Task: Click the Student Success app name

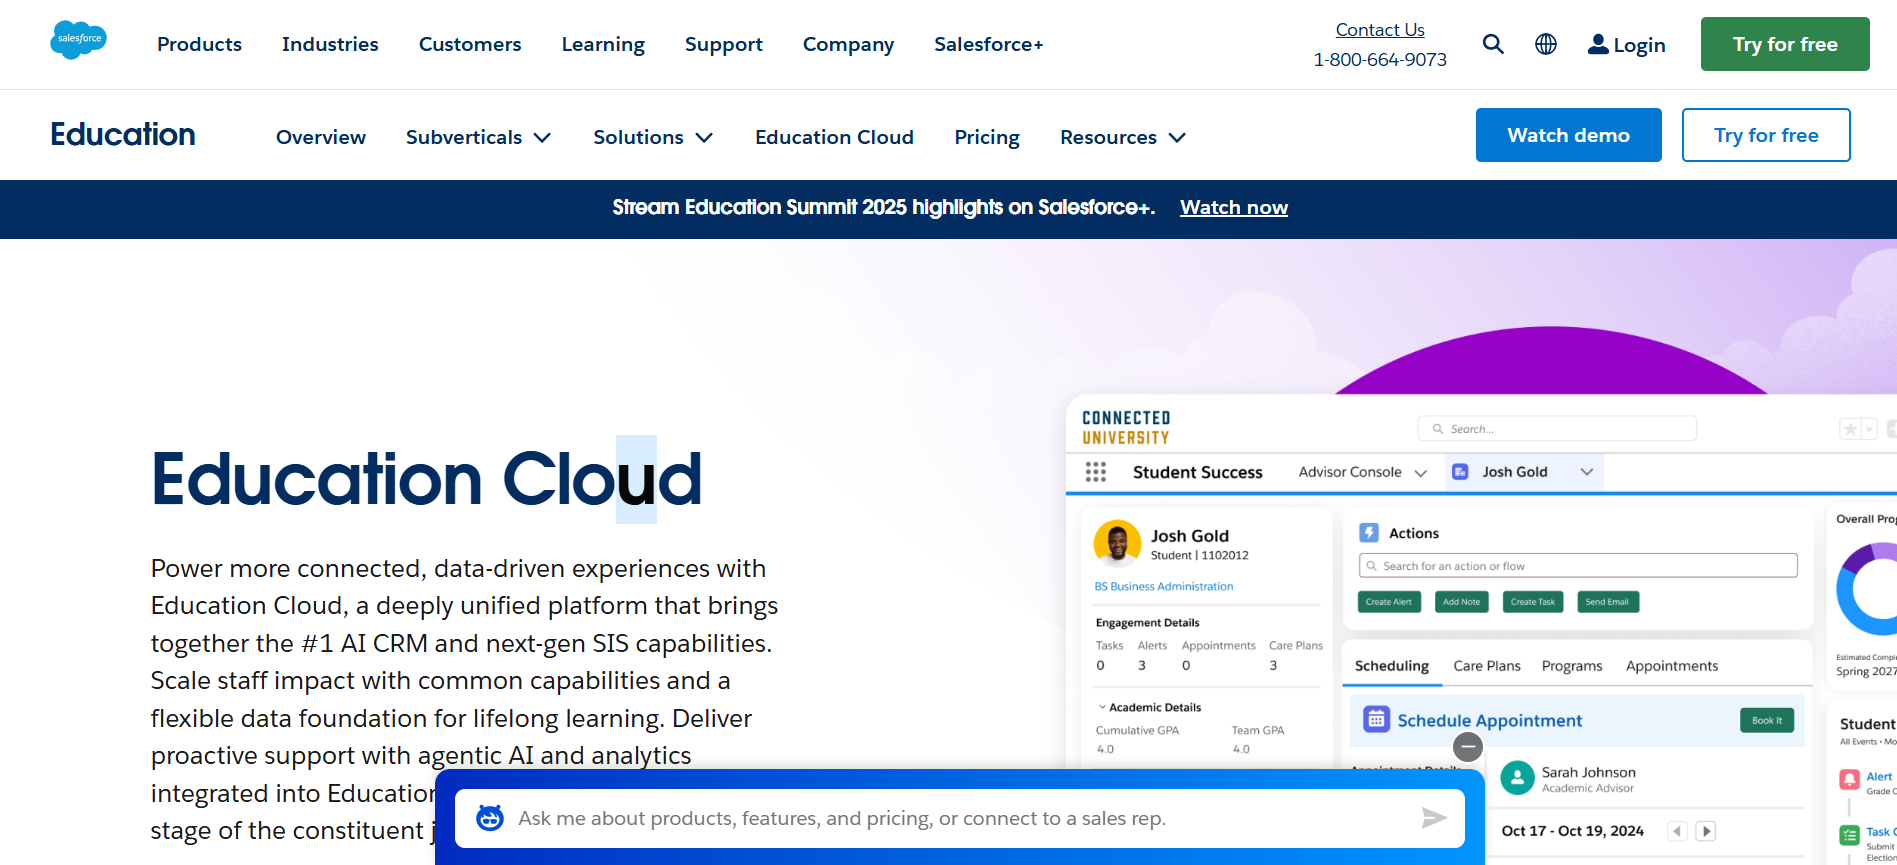Action: pyautogui.click(x=1197, y=472)
